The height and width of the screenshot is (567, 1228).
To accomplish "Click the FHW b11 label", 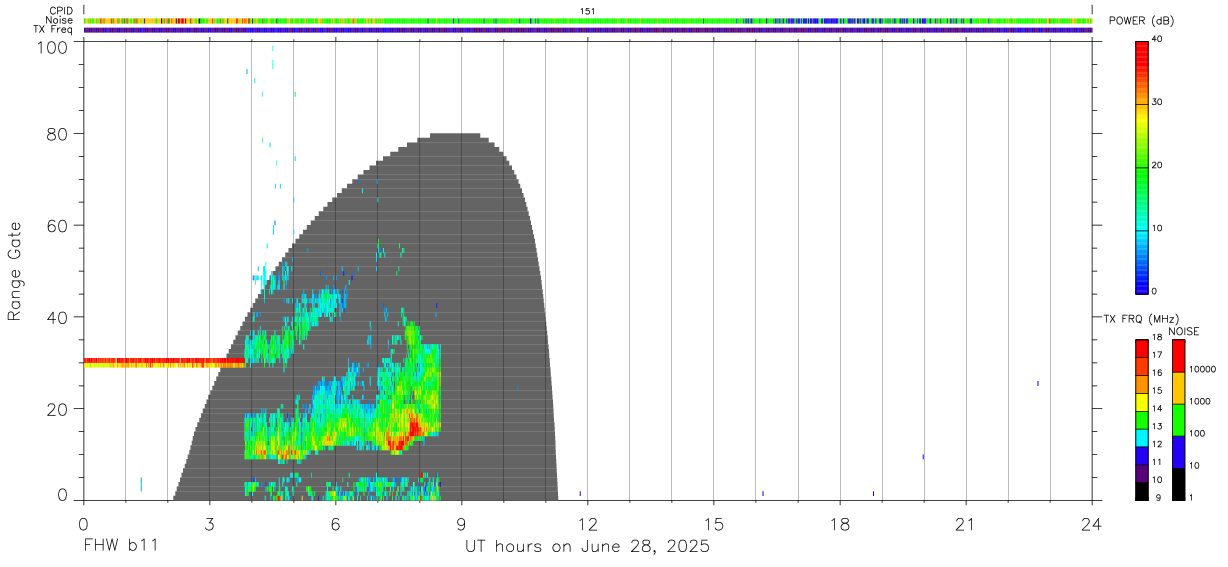I will [120, 546].
